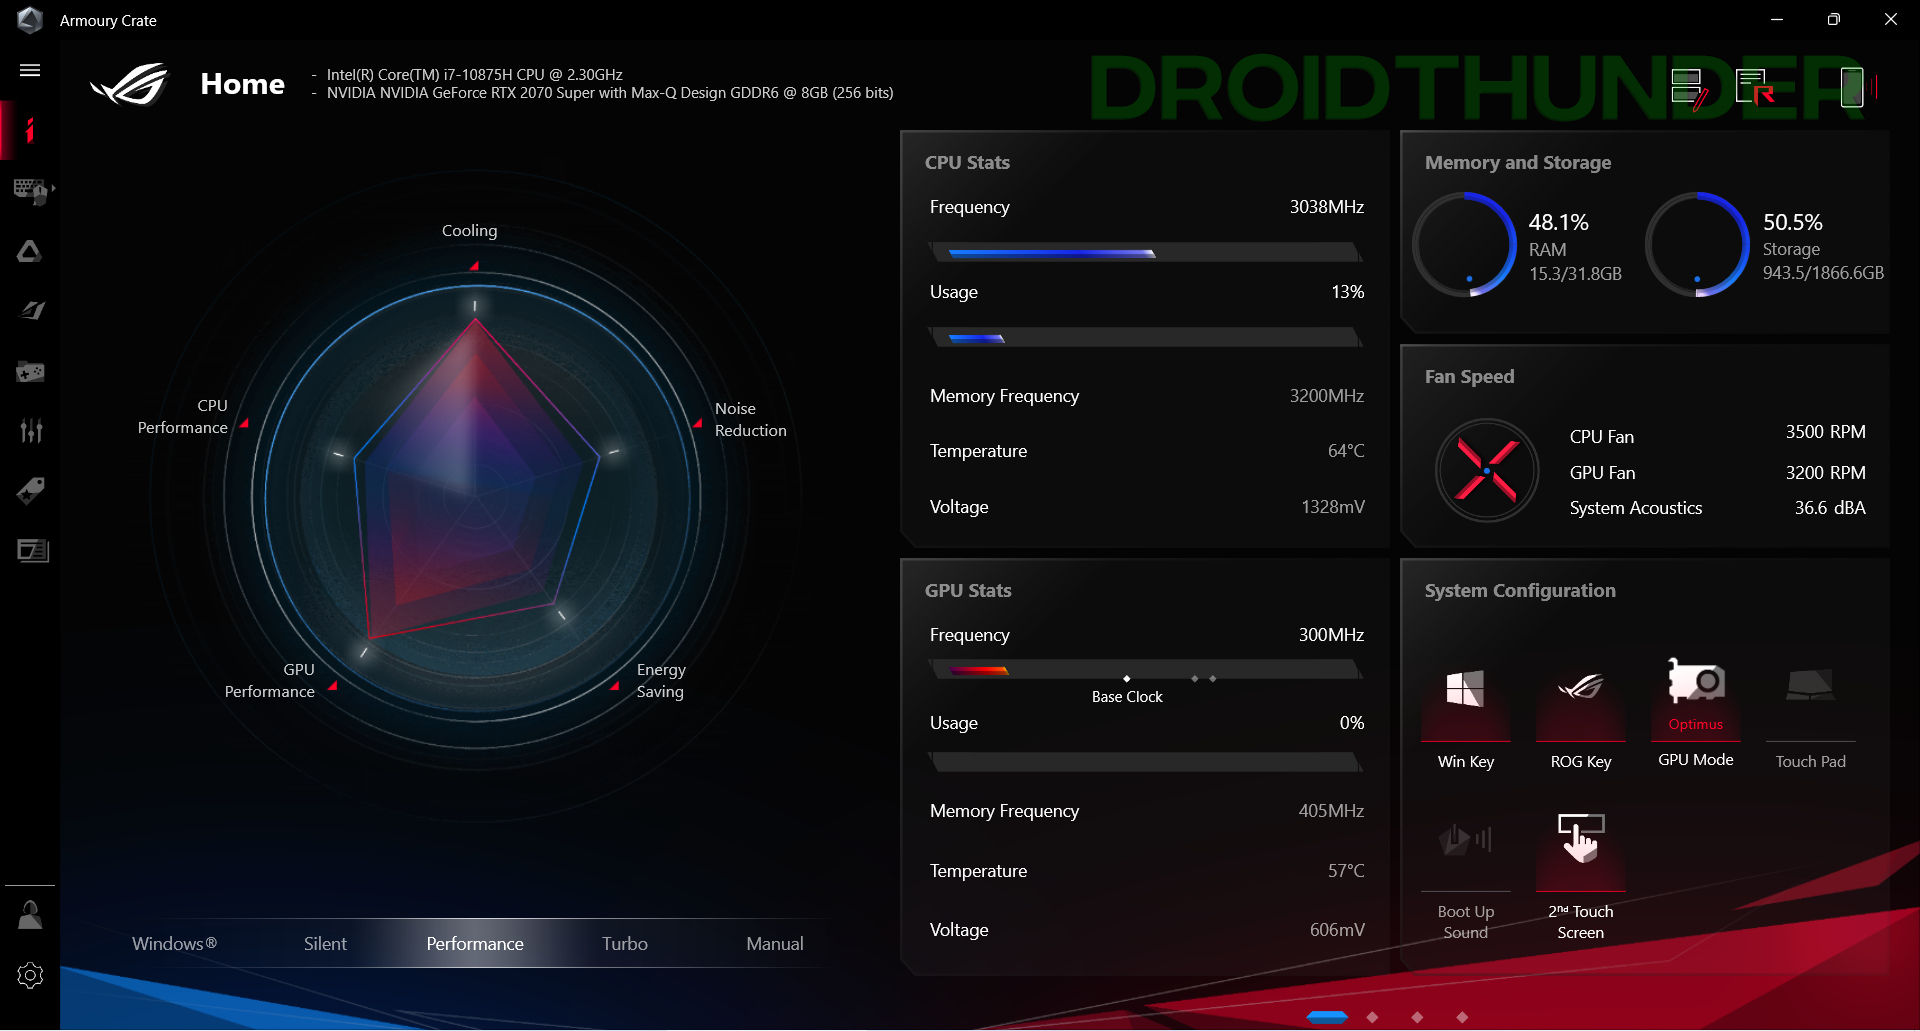Expand the Device submenu arrow
Screen dimensions: 1920x1031
point(53,188)
